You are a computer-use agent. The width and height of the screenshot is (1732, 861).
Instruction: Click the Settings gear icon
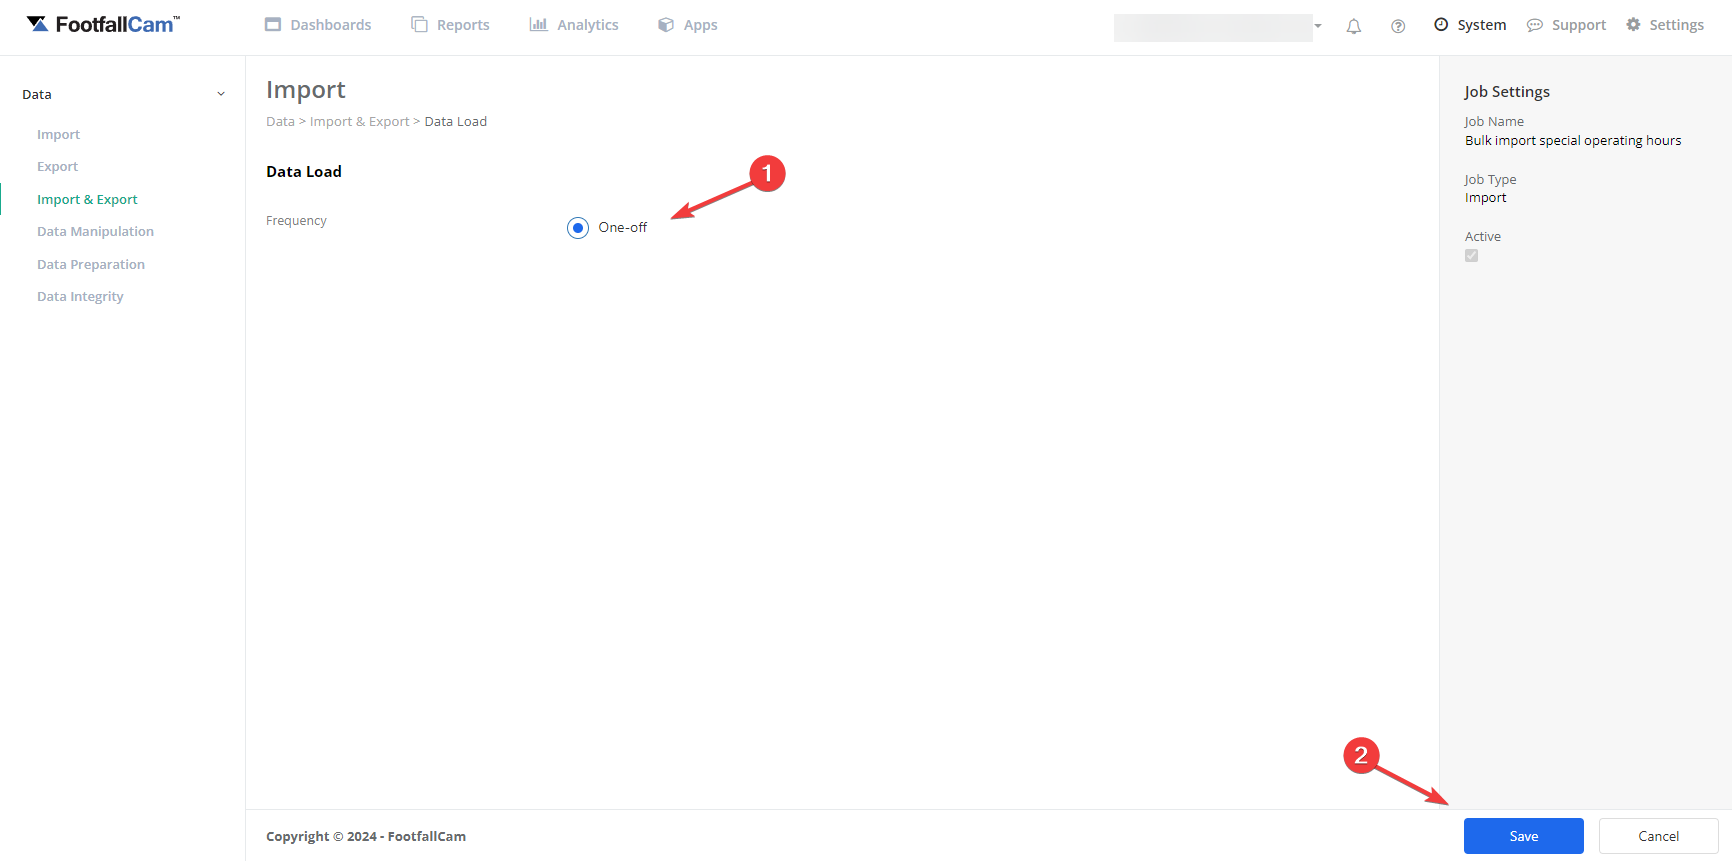tap(1633, 24)
